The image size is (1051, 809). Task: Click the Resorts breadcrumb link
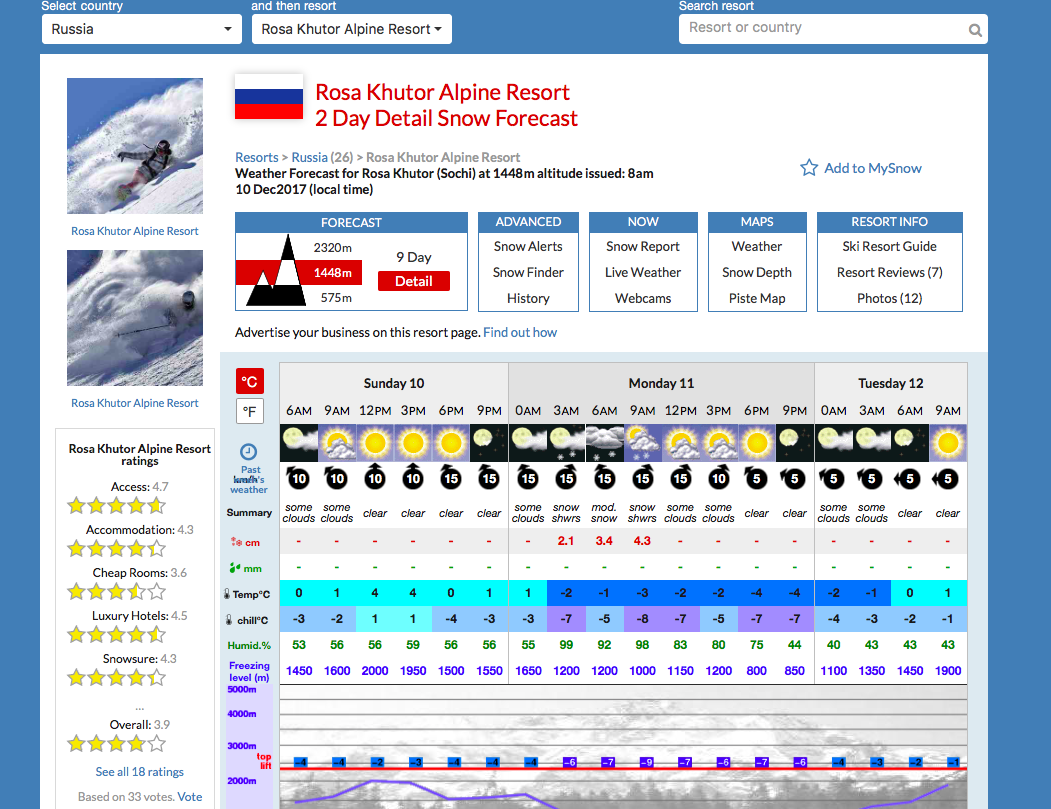coord(257,157)
